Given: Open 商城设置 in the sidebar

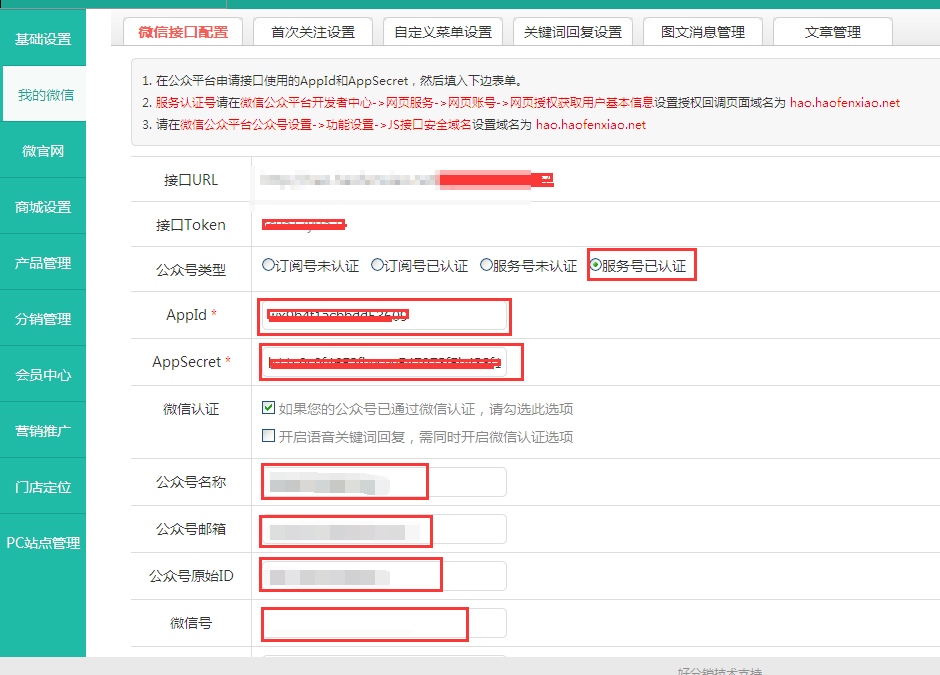Looking at the screenshot, I should click(43, 207).
